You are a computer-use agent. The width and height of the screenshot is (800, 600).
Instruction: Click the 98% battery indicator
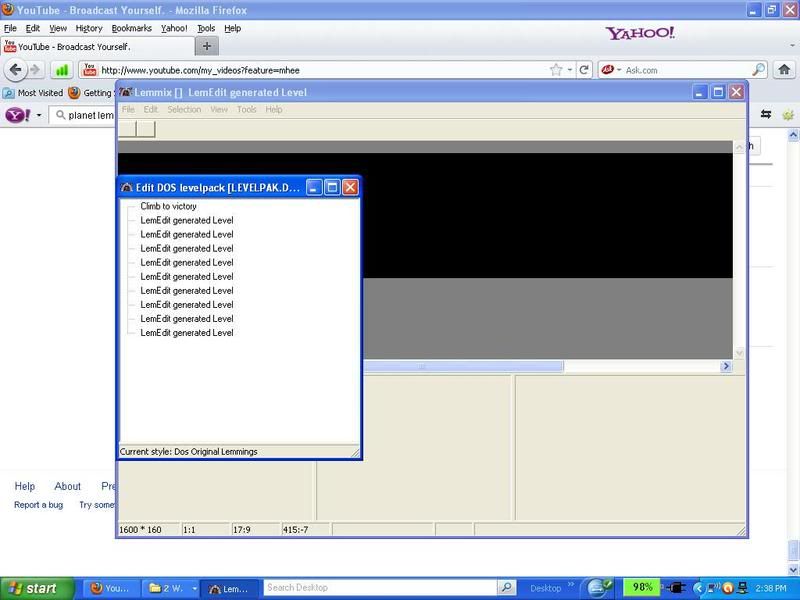(x=642, y=587)
